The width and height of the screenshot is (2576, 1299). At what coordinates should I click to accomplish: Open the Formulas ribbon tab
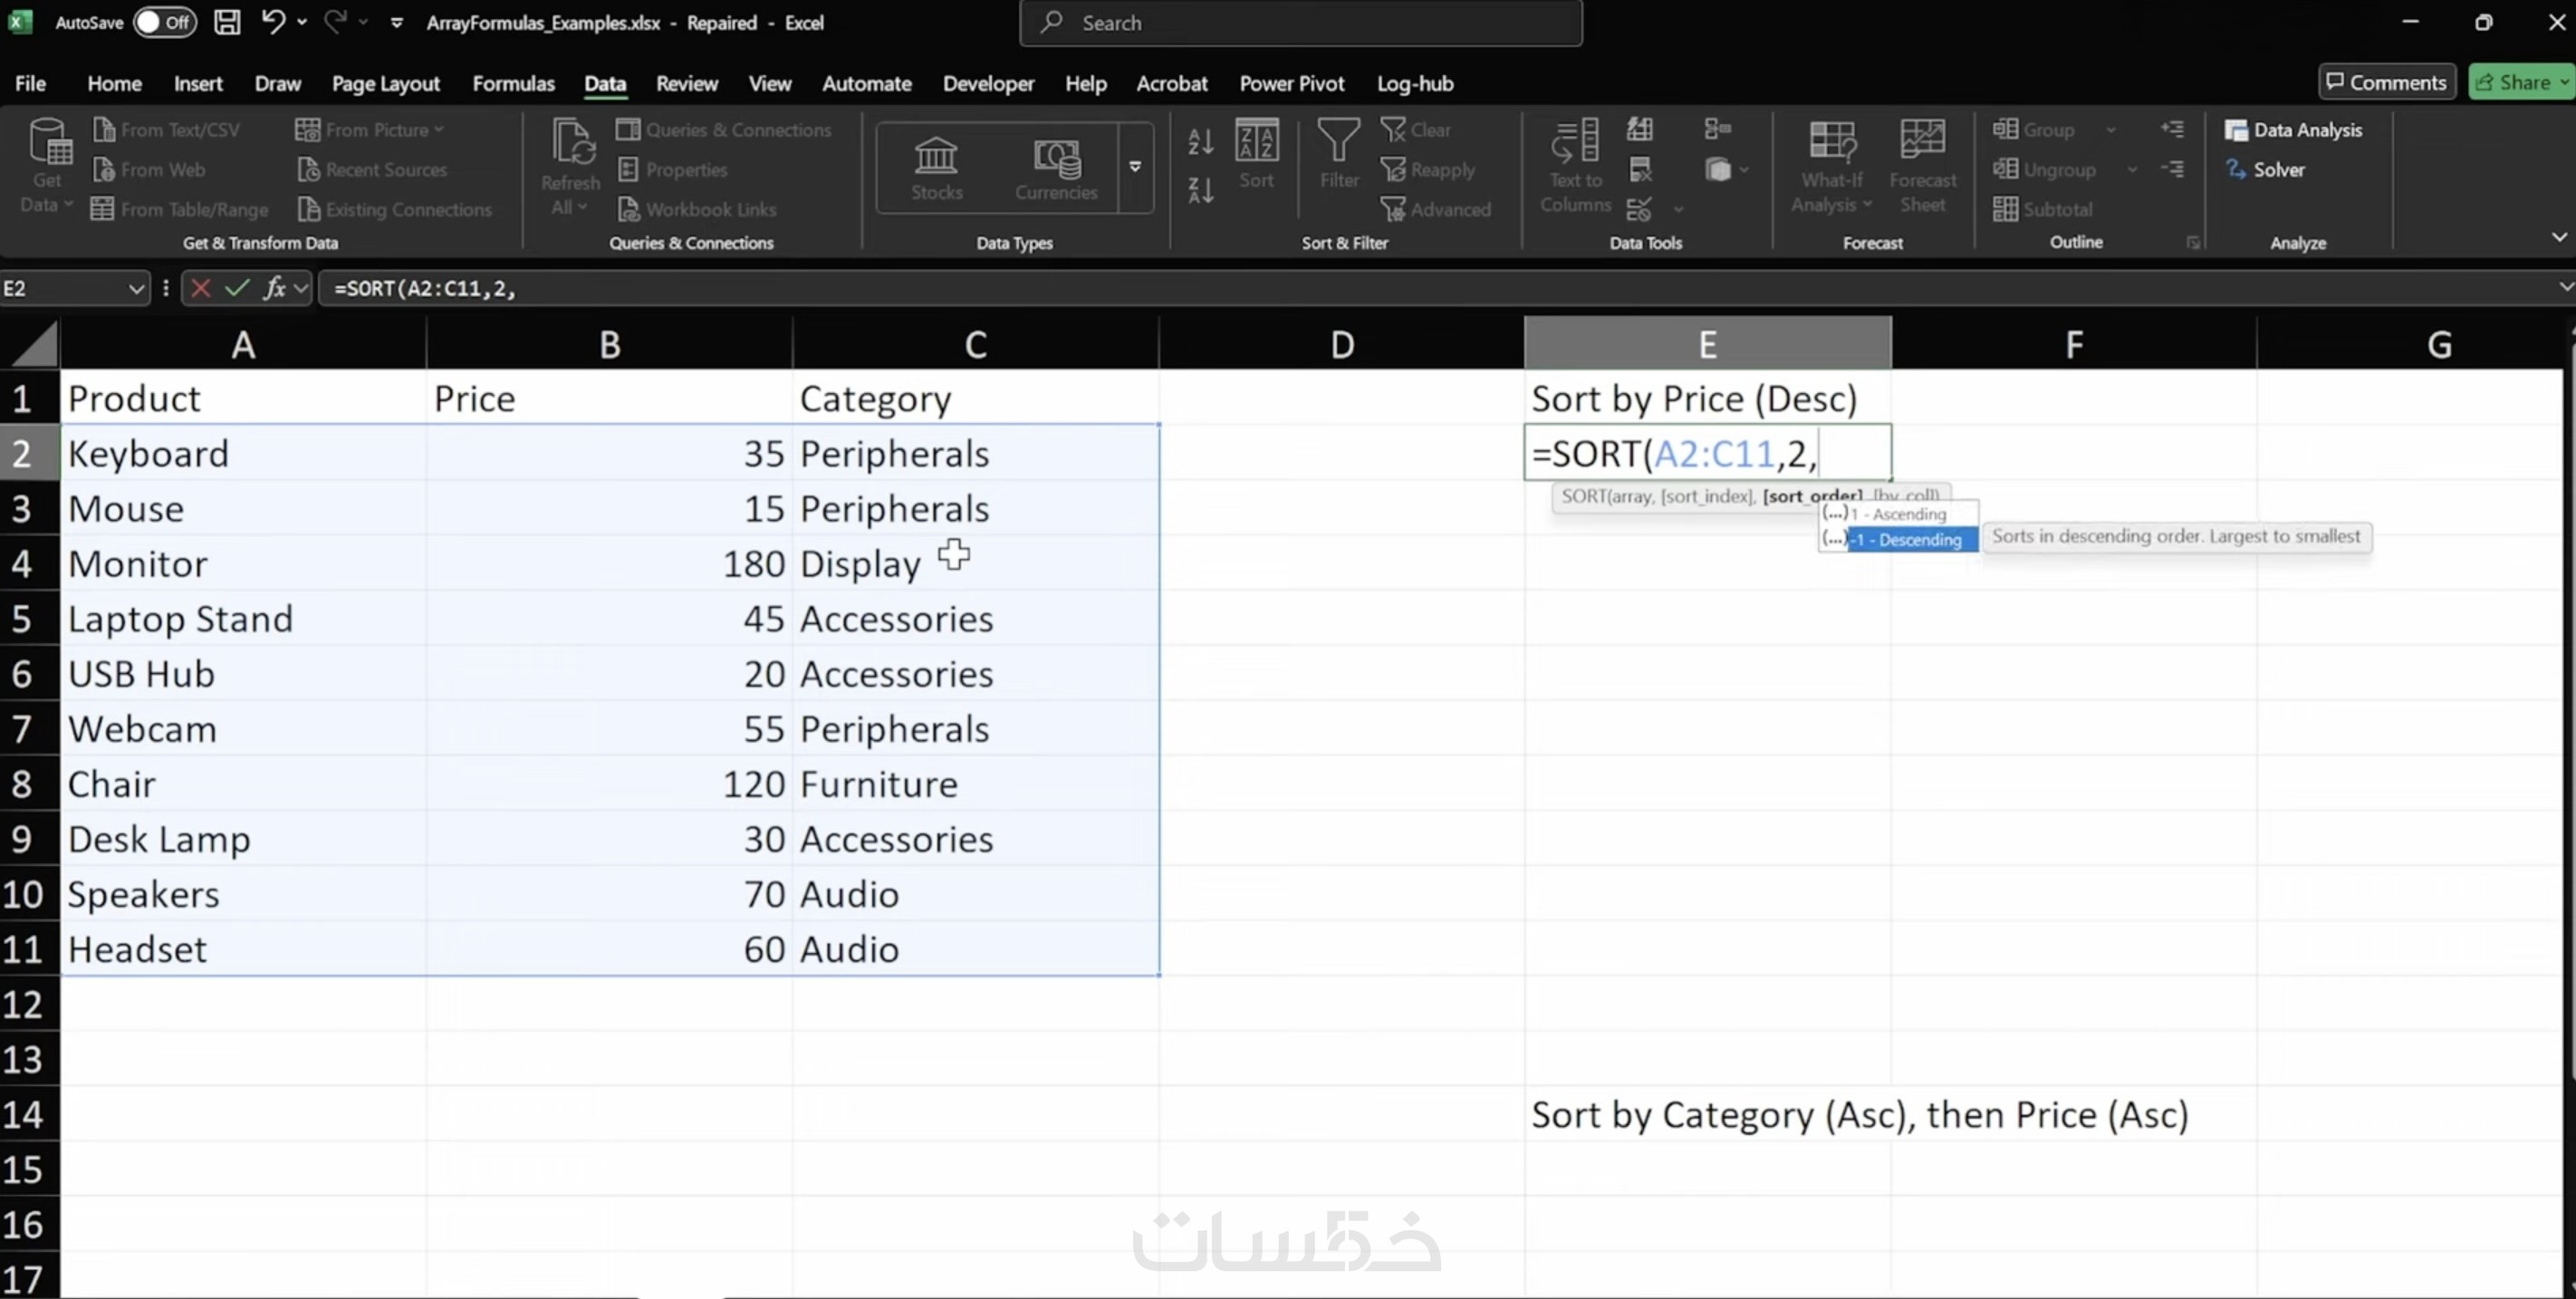(513, 83)
